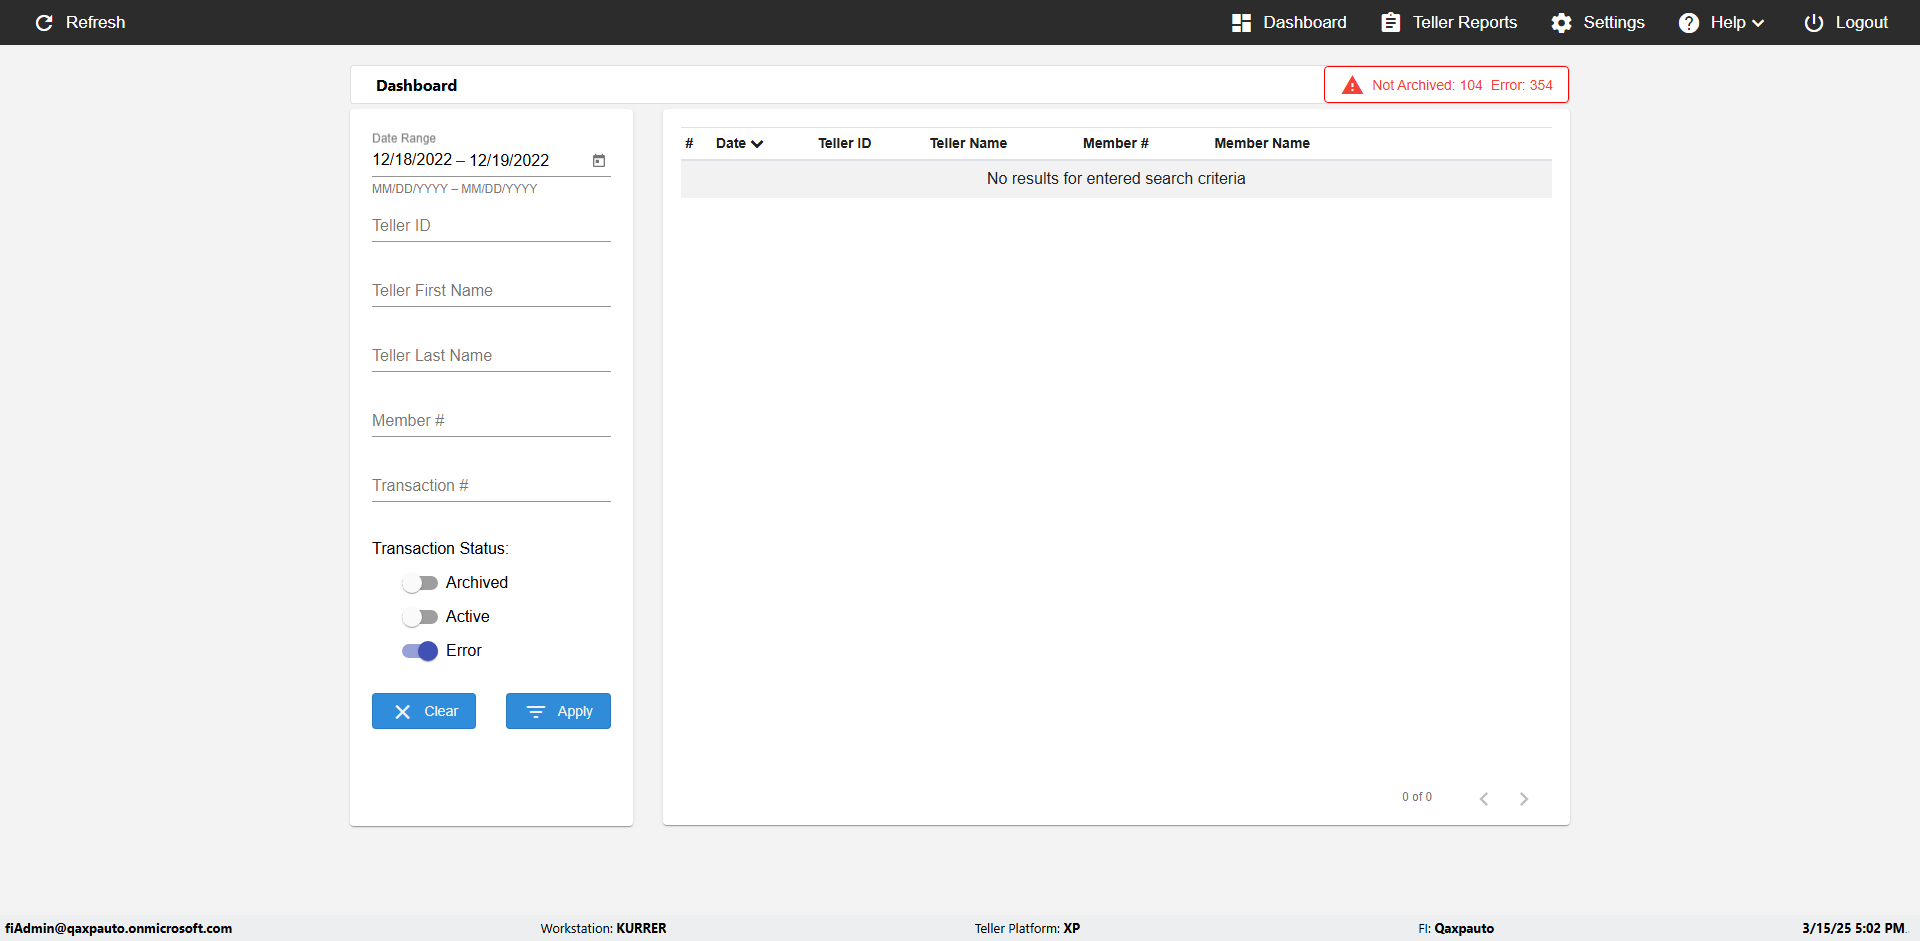The width and height of the screenshot is (1920, 941).
Task: Click the Refresh circular arrow icon
Action: tap(44, 22)
